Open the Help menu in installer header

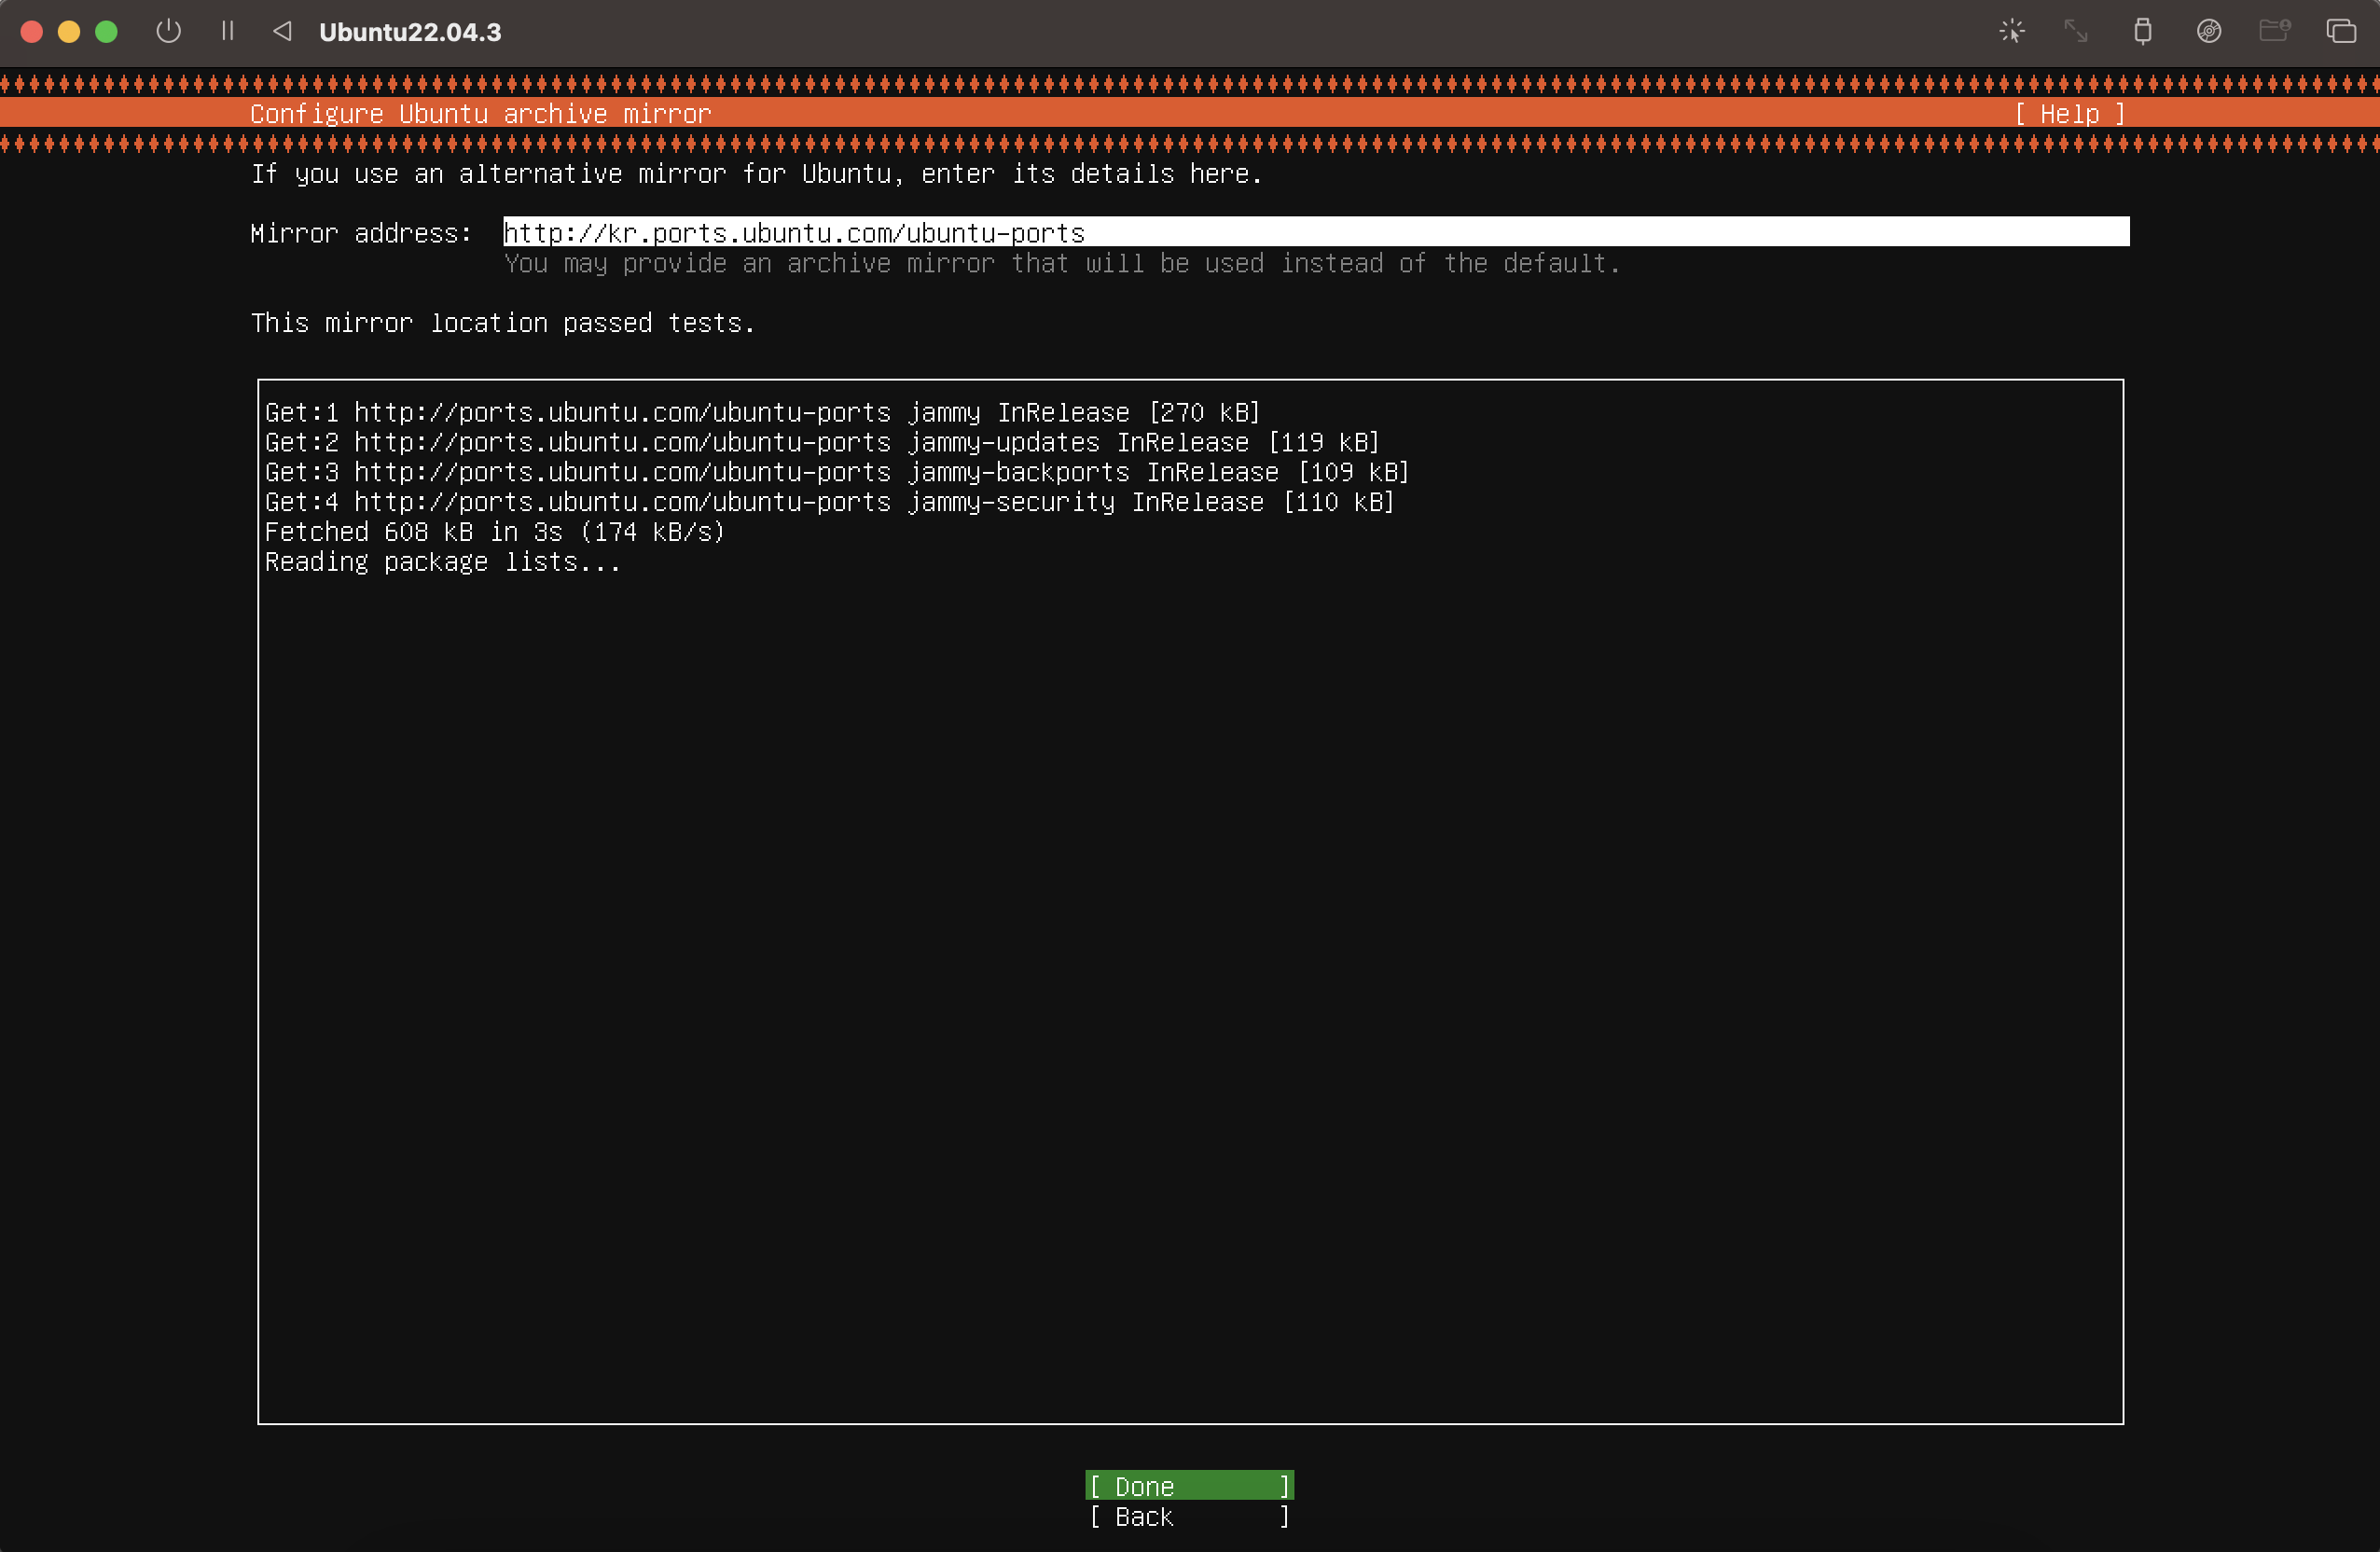[x=2069, y=114]
